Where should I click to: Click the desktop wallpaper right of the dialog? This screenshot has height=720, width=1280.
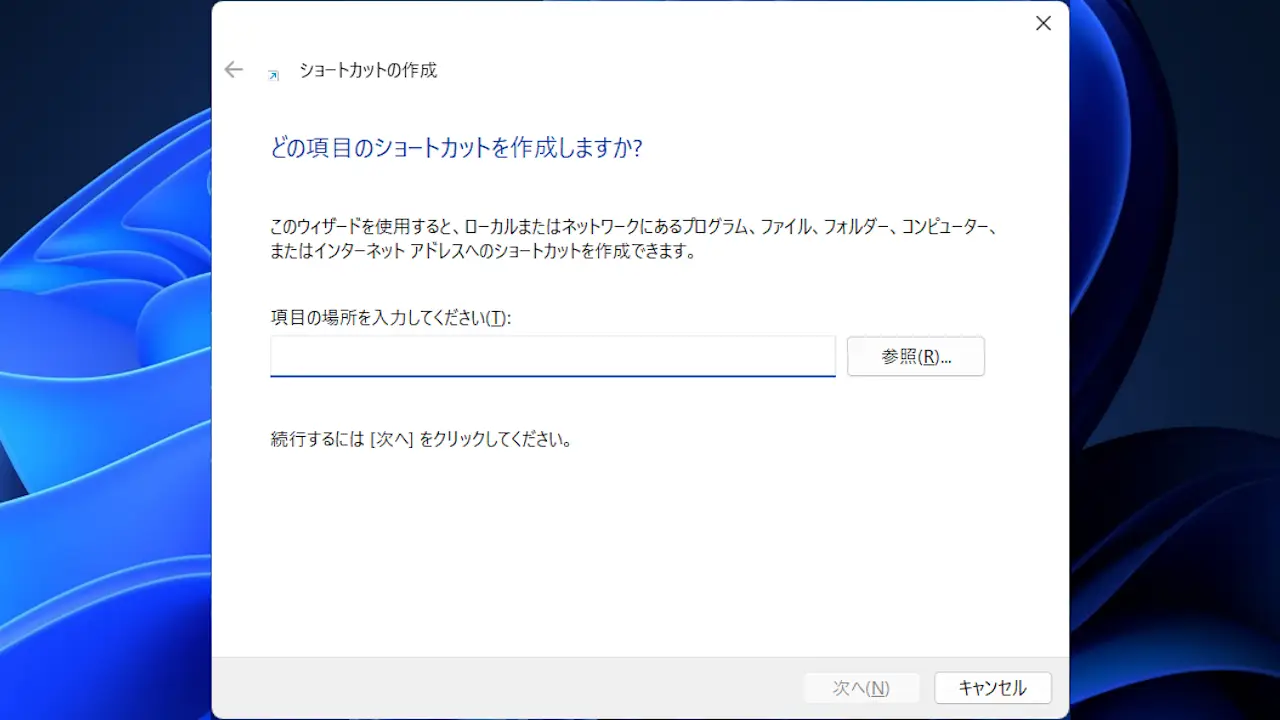tap(1170, 400)
